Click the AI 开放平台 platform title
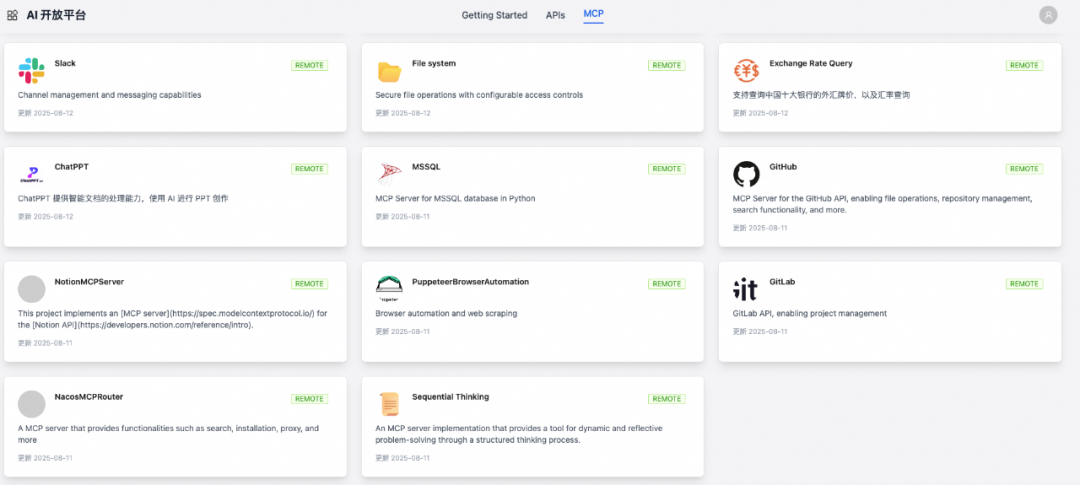Viewport: 1080px width, 485px height. coord(56,15)
